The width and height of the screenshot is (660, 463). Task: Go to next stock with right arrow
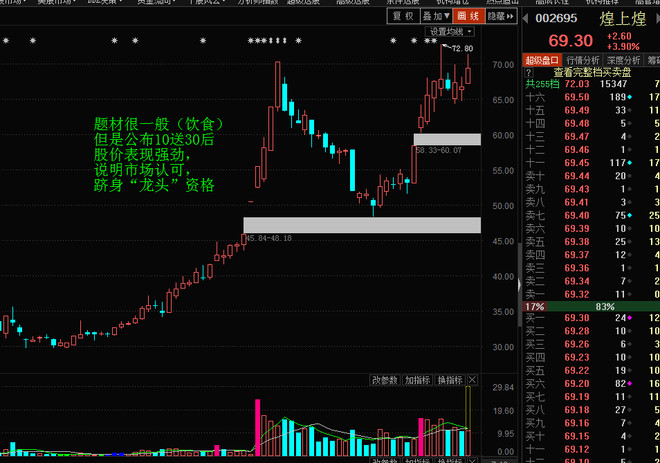point(656,18)
